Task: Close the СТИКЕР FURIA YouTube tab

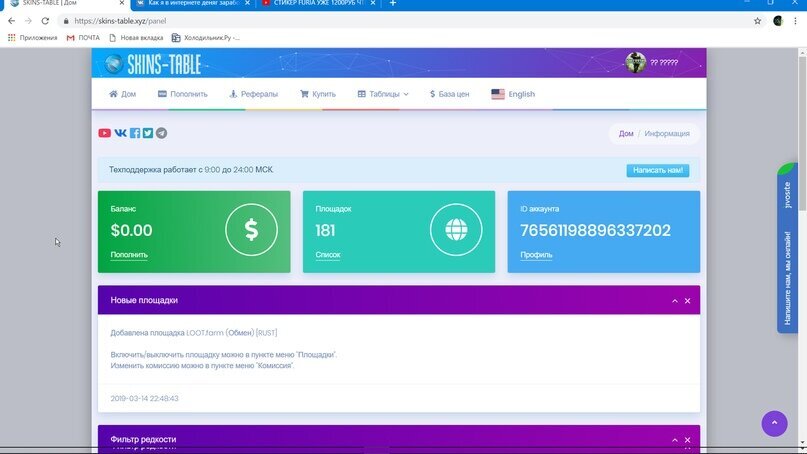Action: (373, 3)
